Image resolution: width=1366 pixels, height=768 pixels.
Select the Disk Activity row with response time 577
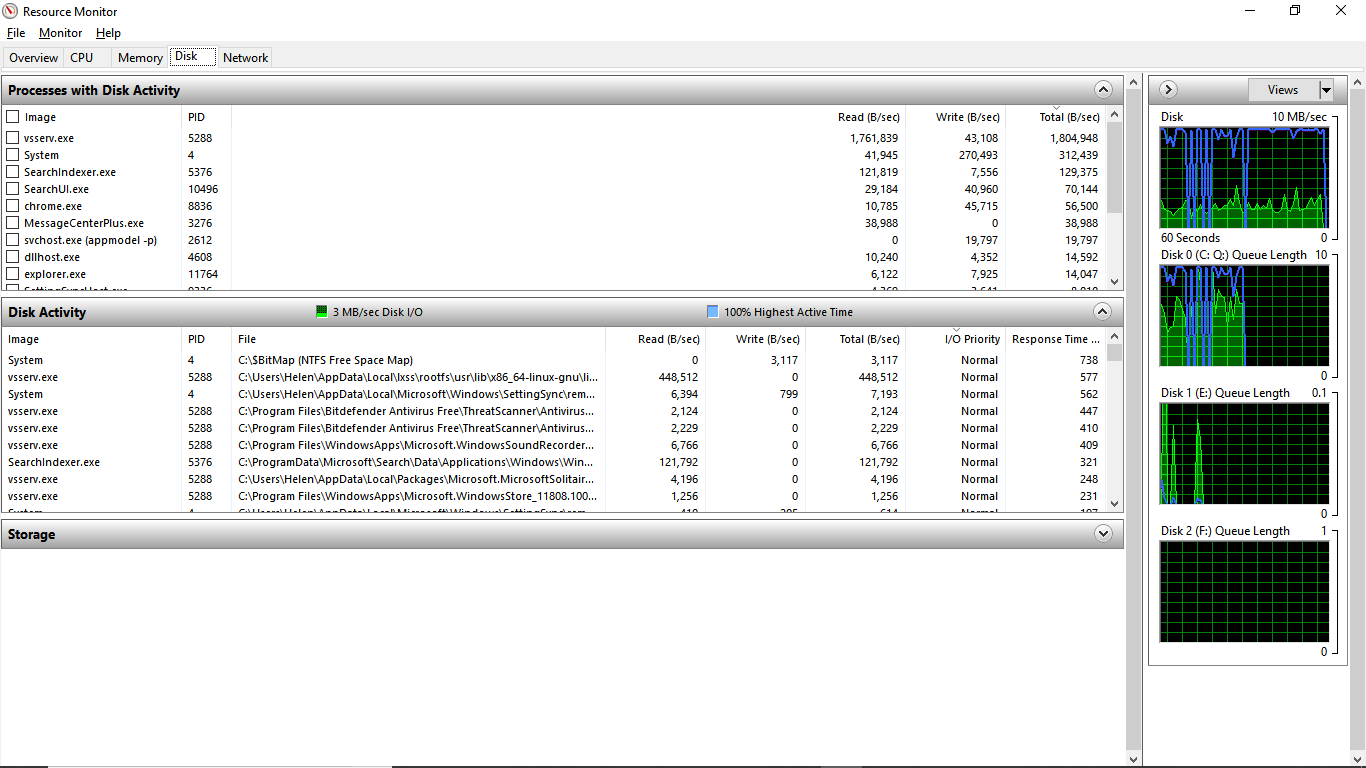553,377
